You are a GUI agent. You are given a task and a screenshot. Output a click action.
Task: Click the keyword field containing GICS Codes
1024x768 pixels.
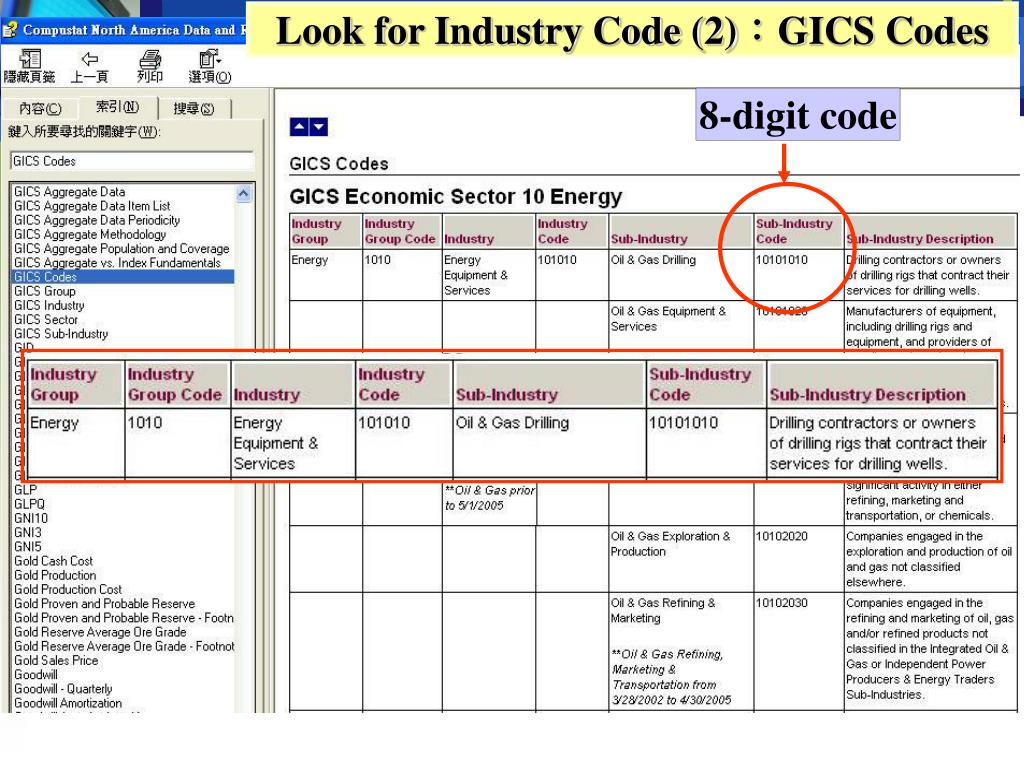coord(131,161)
